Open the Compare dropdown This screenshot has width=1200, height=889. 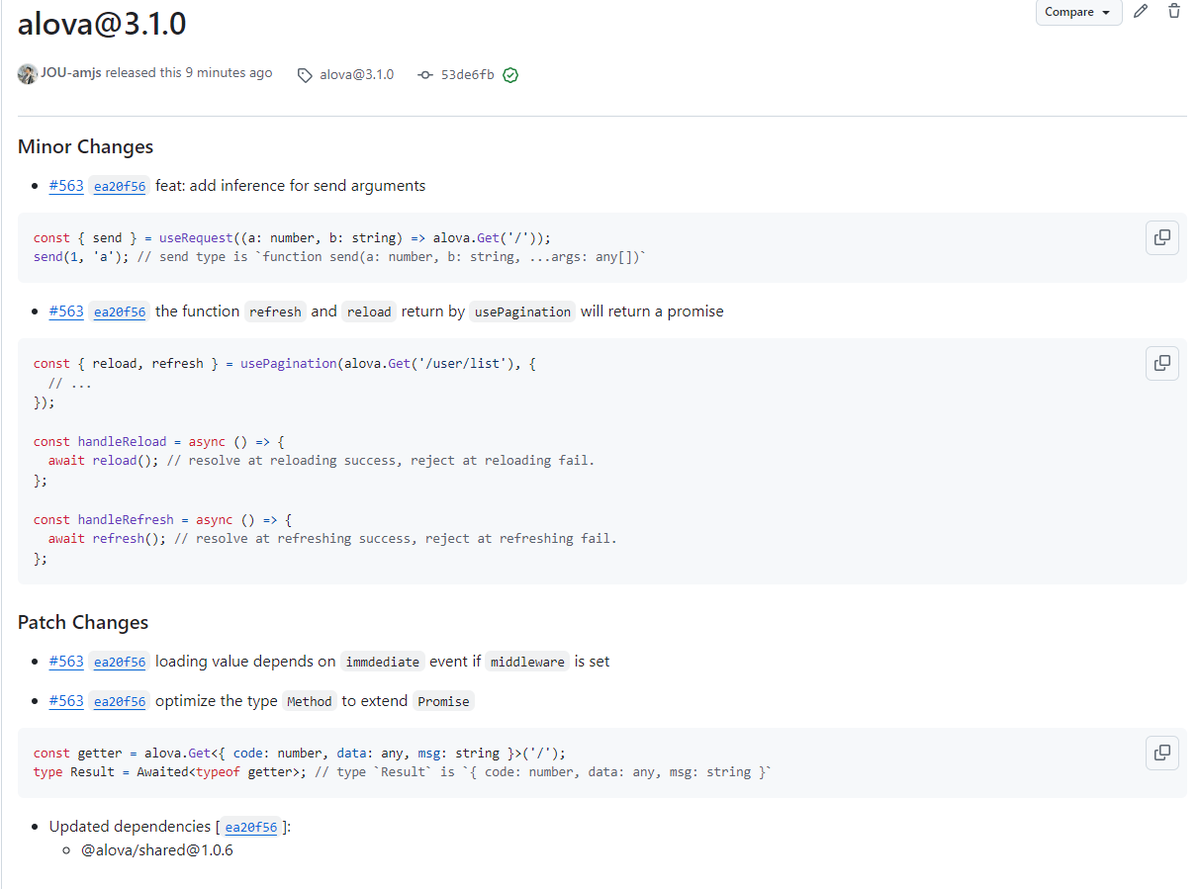[x=1078, y=12]
